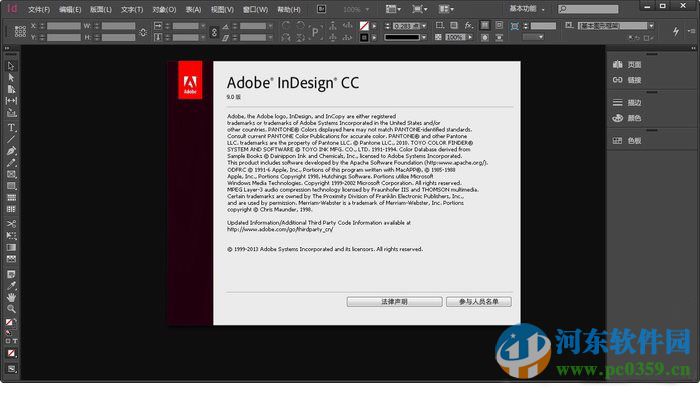Select the Page tool
This screenshot has height=394, width=700.
tap(11, 89)
